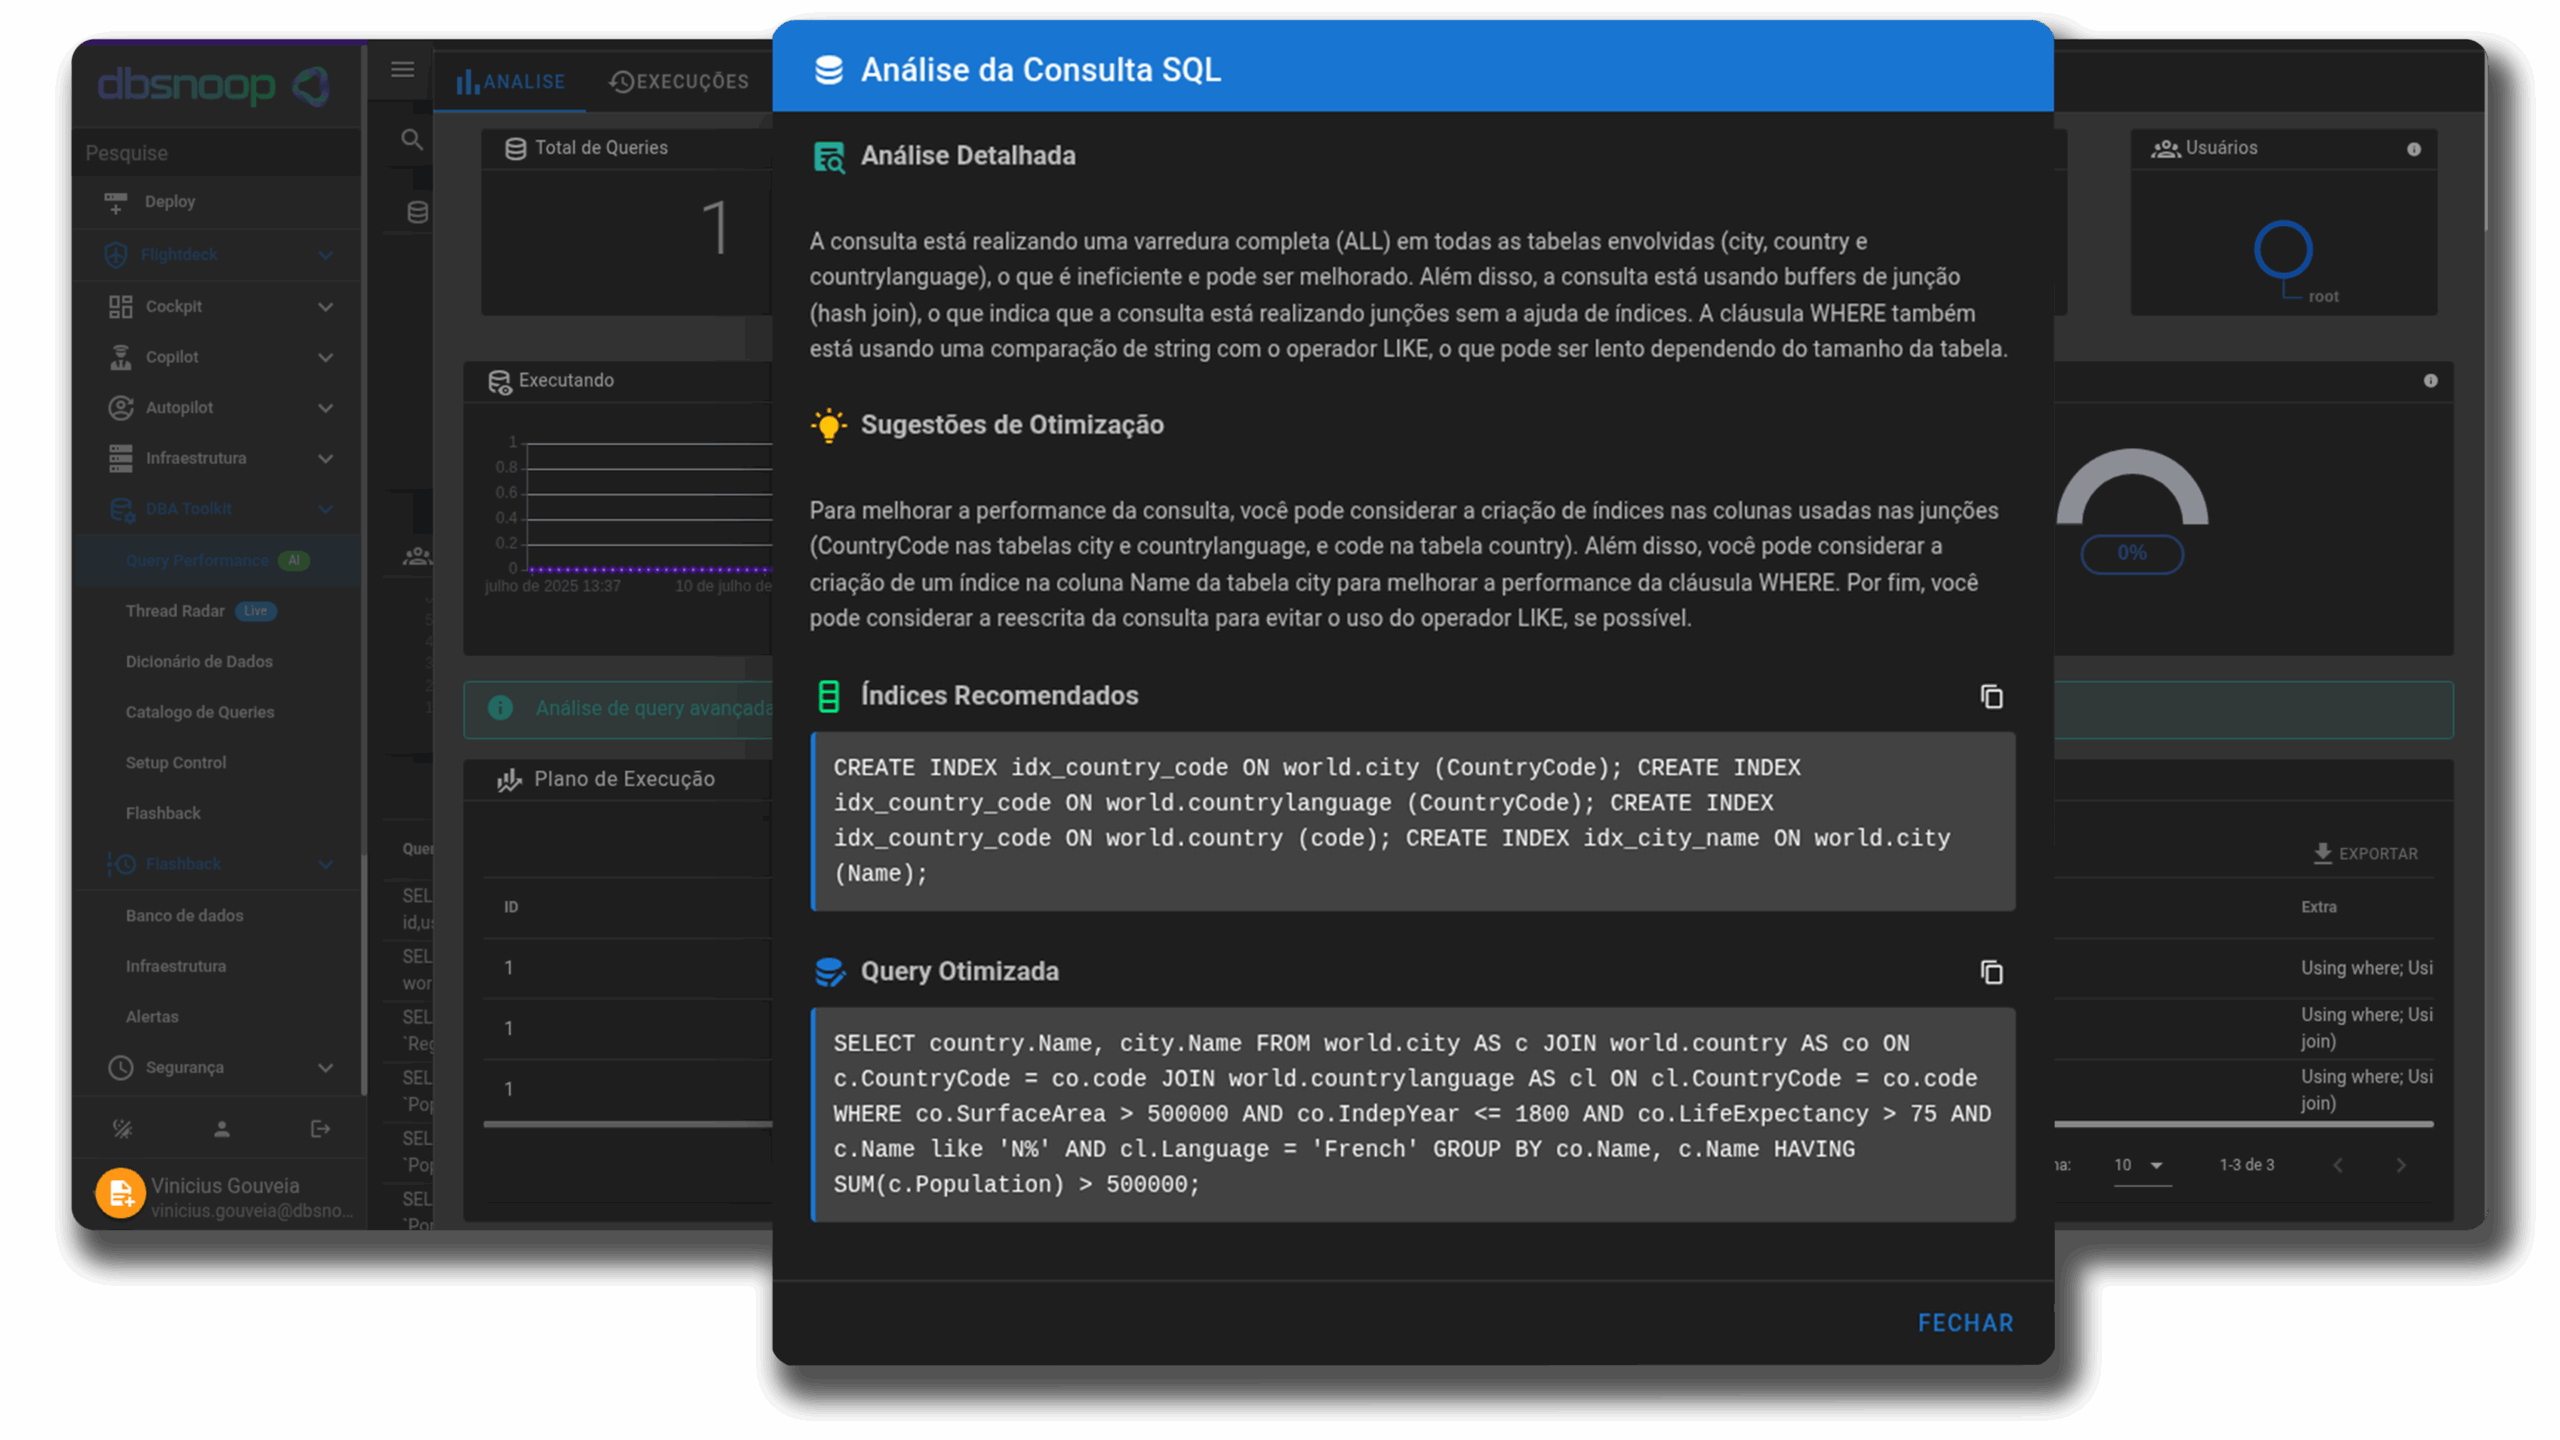Select the Análise tab
This screenshot has height=1440, width=2560.
click(x=511, y=82)
